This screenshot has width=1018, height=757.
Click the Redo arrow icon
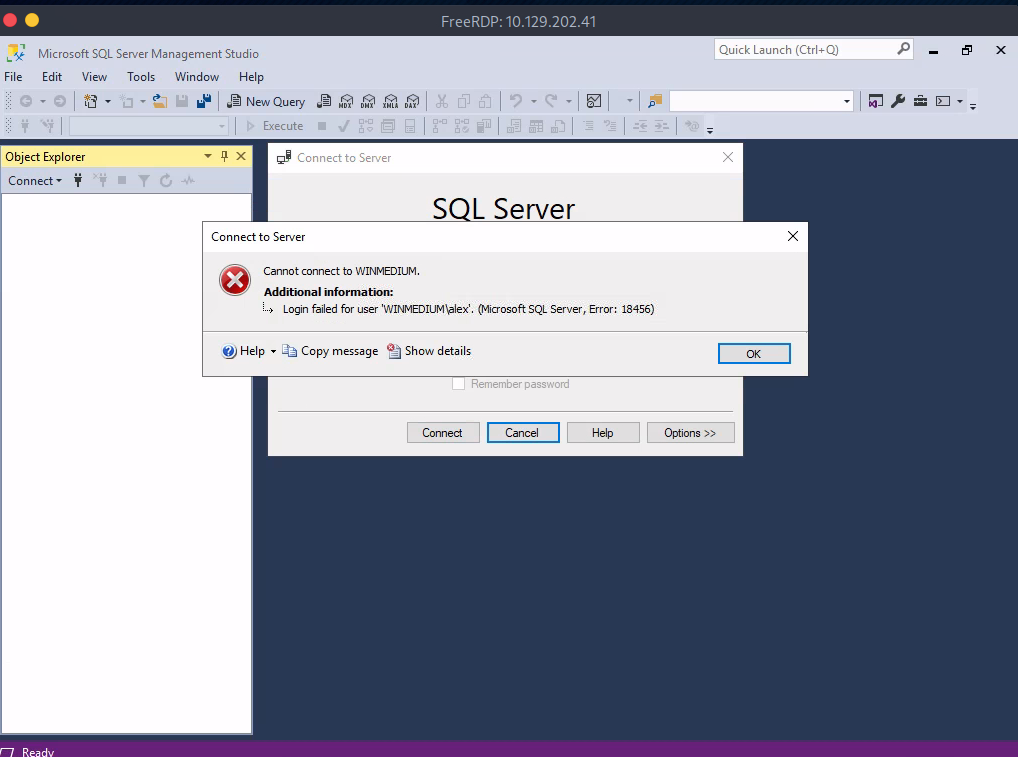coord(551,101)
